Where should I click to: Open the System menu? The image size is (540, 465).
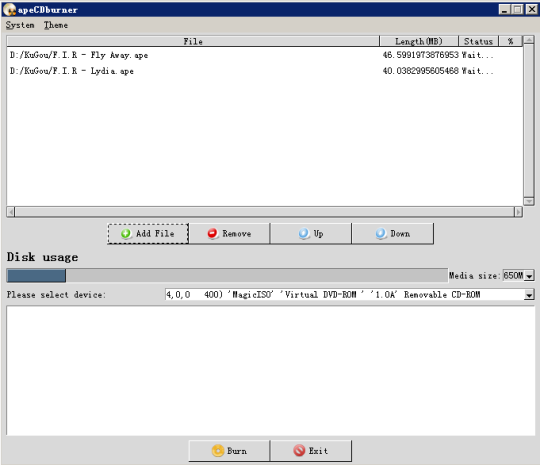coord(20,25)
